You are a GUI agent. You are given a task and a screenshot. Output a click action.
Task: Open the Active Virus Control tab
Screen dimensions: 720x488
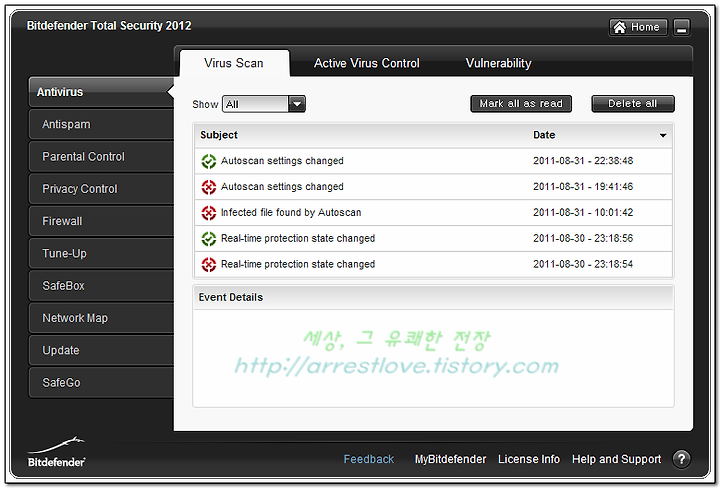(x=366, y=63)
